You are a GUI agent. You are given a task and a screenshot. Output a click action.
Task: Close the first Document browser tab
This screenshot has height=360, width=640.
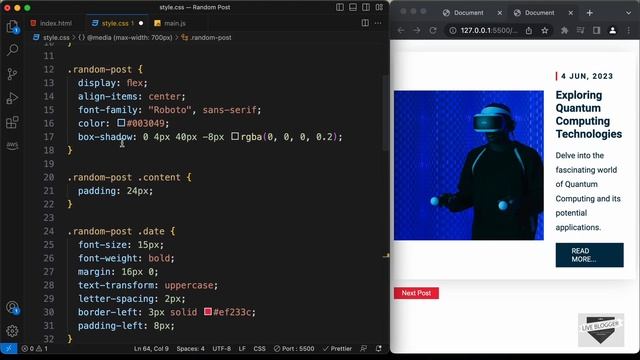[500, 13]
